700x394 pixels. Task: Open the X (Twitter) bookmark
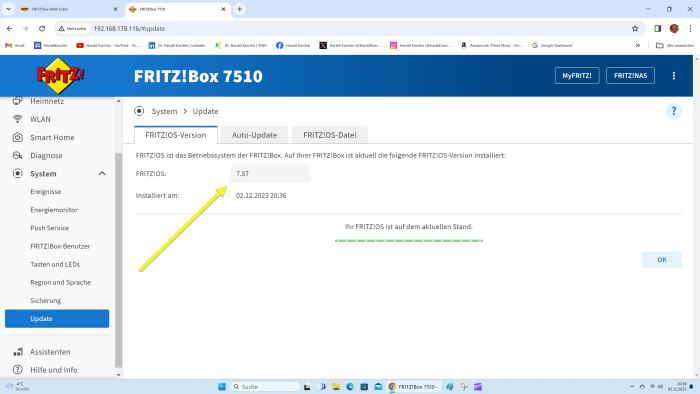[350, 46]
